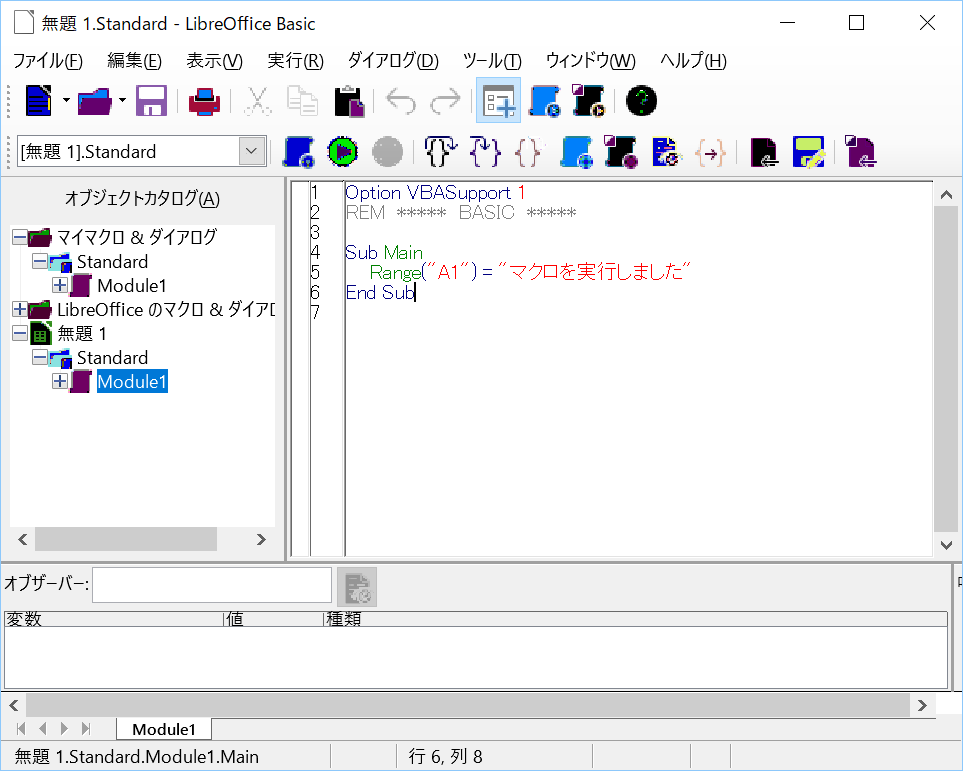
Task: Click code editor scroll up arrow
Action: point(946,195)
